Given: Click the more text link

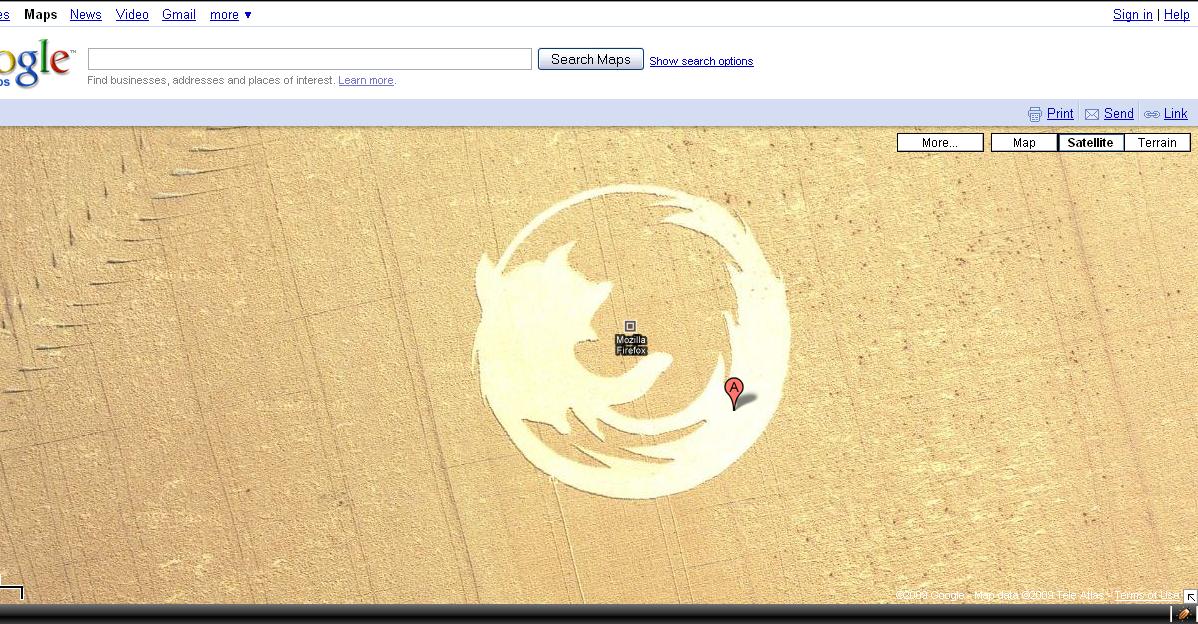Looking at the screenshot, I should [x=225, y=15].
